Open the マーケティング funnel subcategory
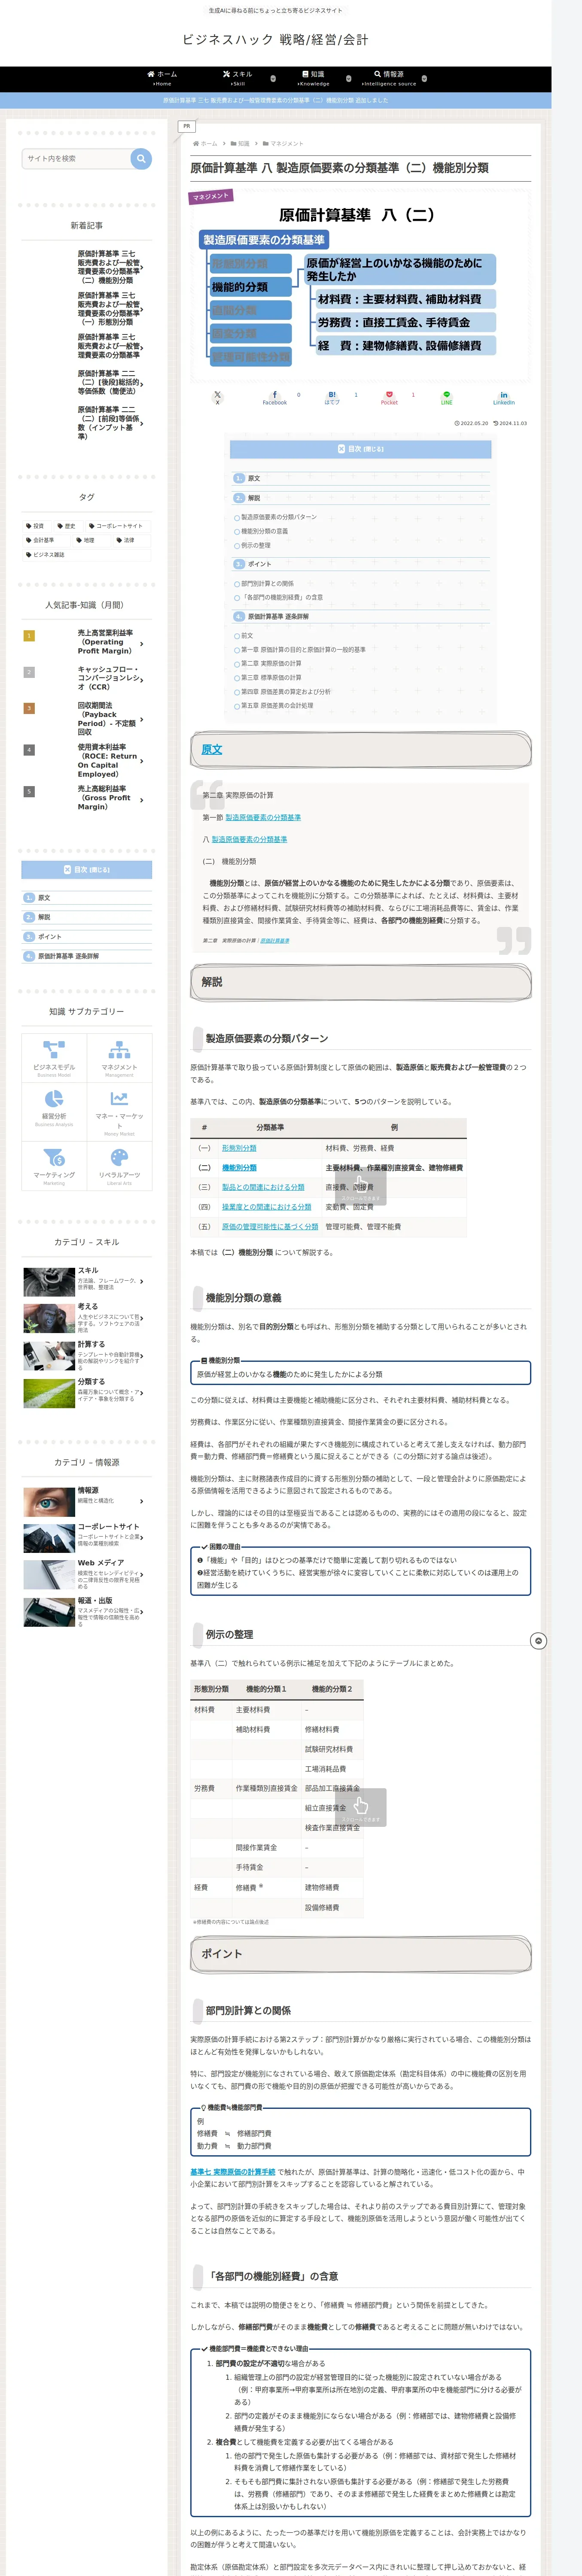This screenshot has width=582, height=2576. (x=54, y=1166)
